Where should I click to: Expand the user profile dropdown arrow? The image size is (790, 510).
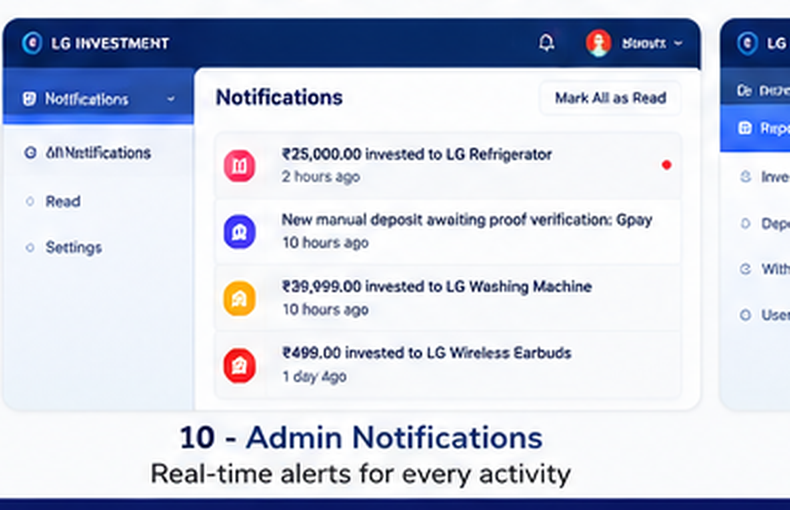point(678,43)
